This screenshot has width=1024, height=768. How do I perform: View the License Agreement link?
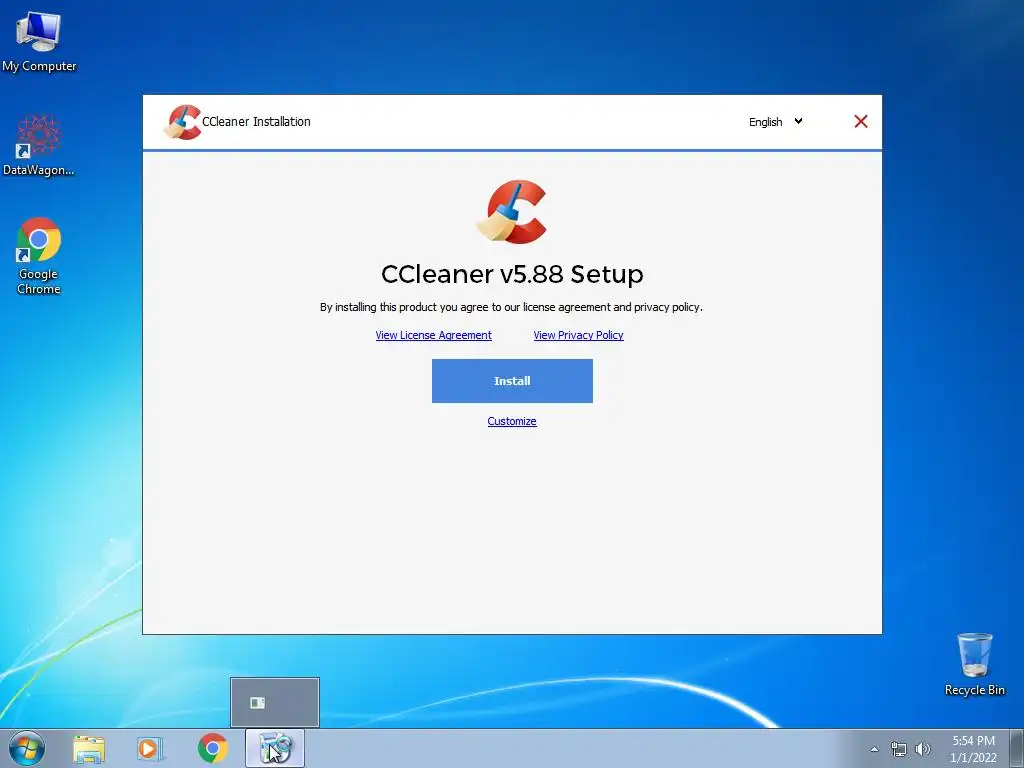tap(434, 335)
